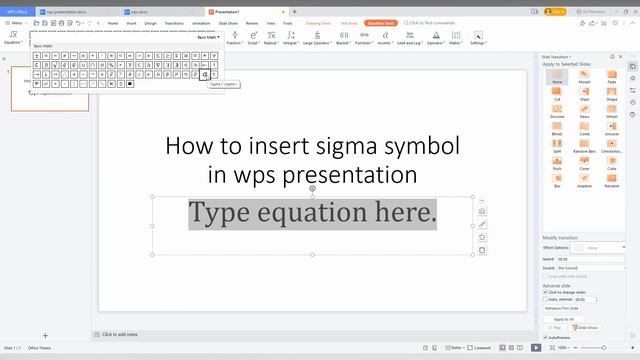Insert the black square symbol in the last grid row
640x360 pixels.
[130, 84]
